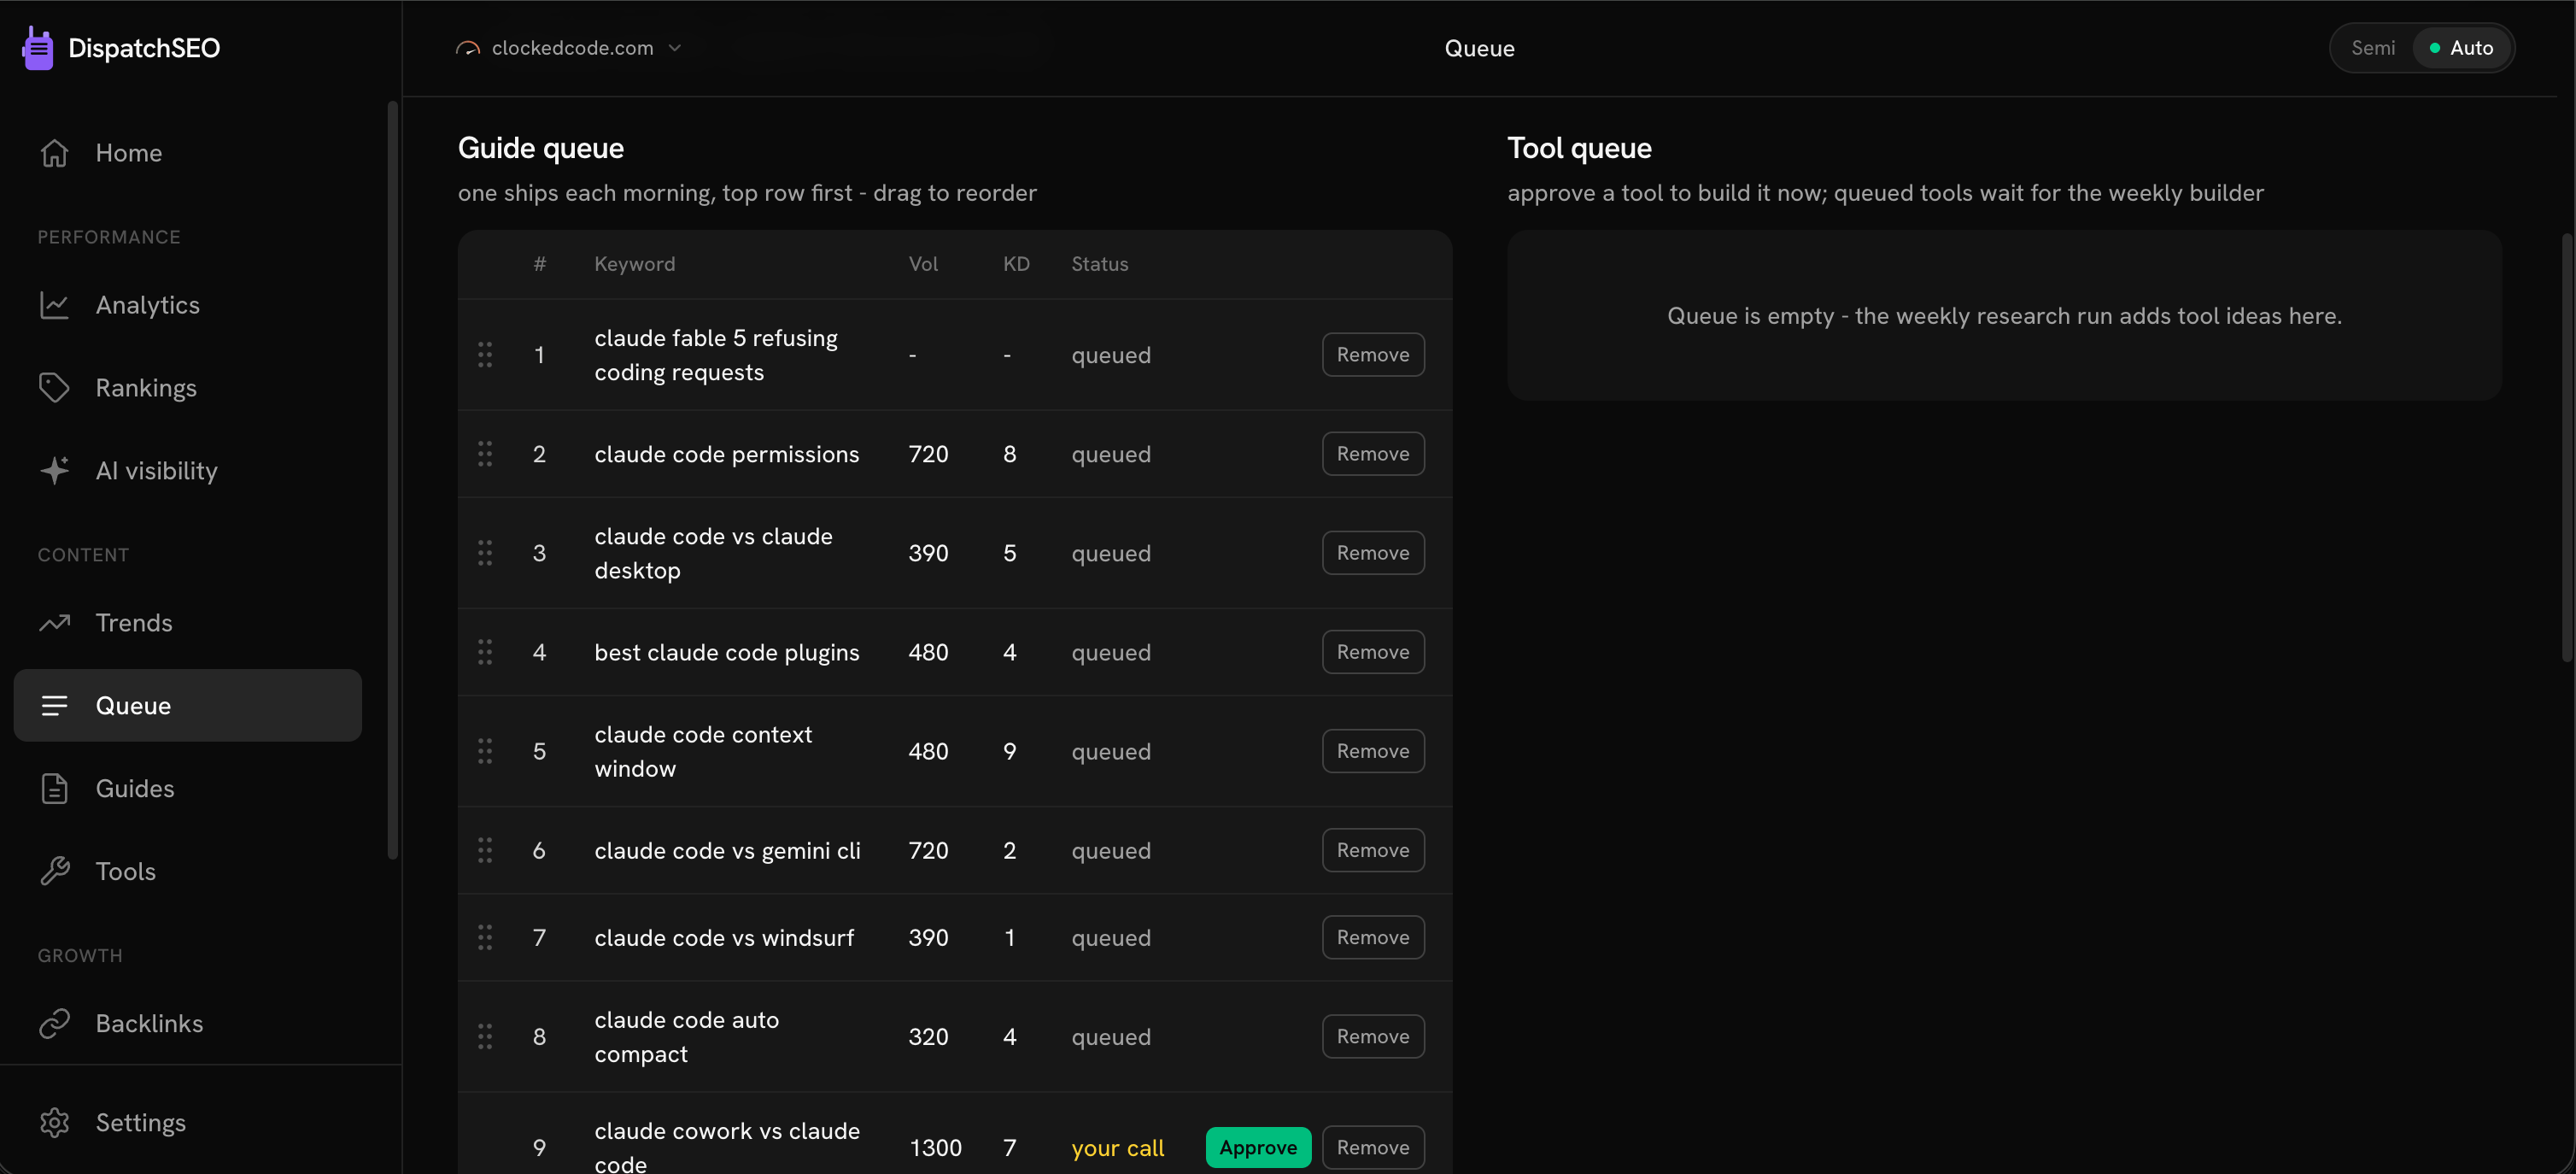
Task: Click the Home house icon
Action: 54,153
